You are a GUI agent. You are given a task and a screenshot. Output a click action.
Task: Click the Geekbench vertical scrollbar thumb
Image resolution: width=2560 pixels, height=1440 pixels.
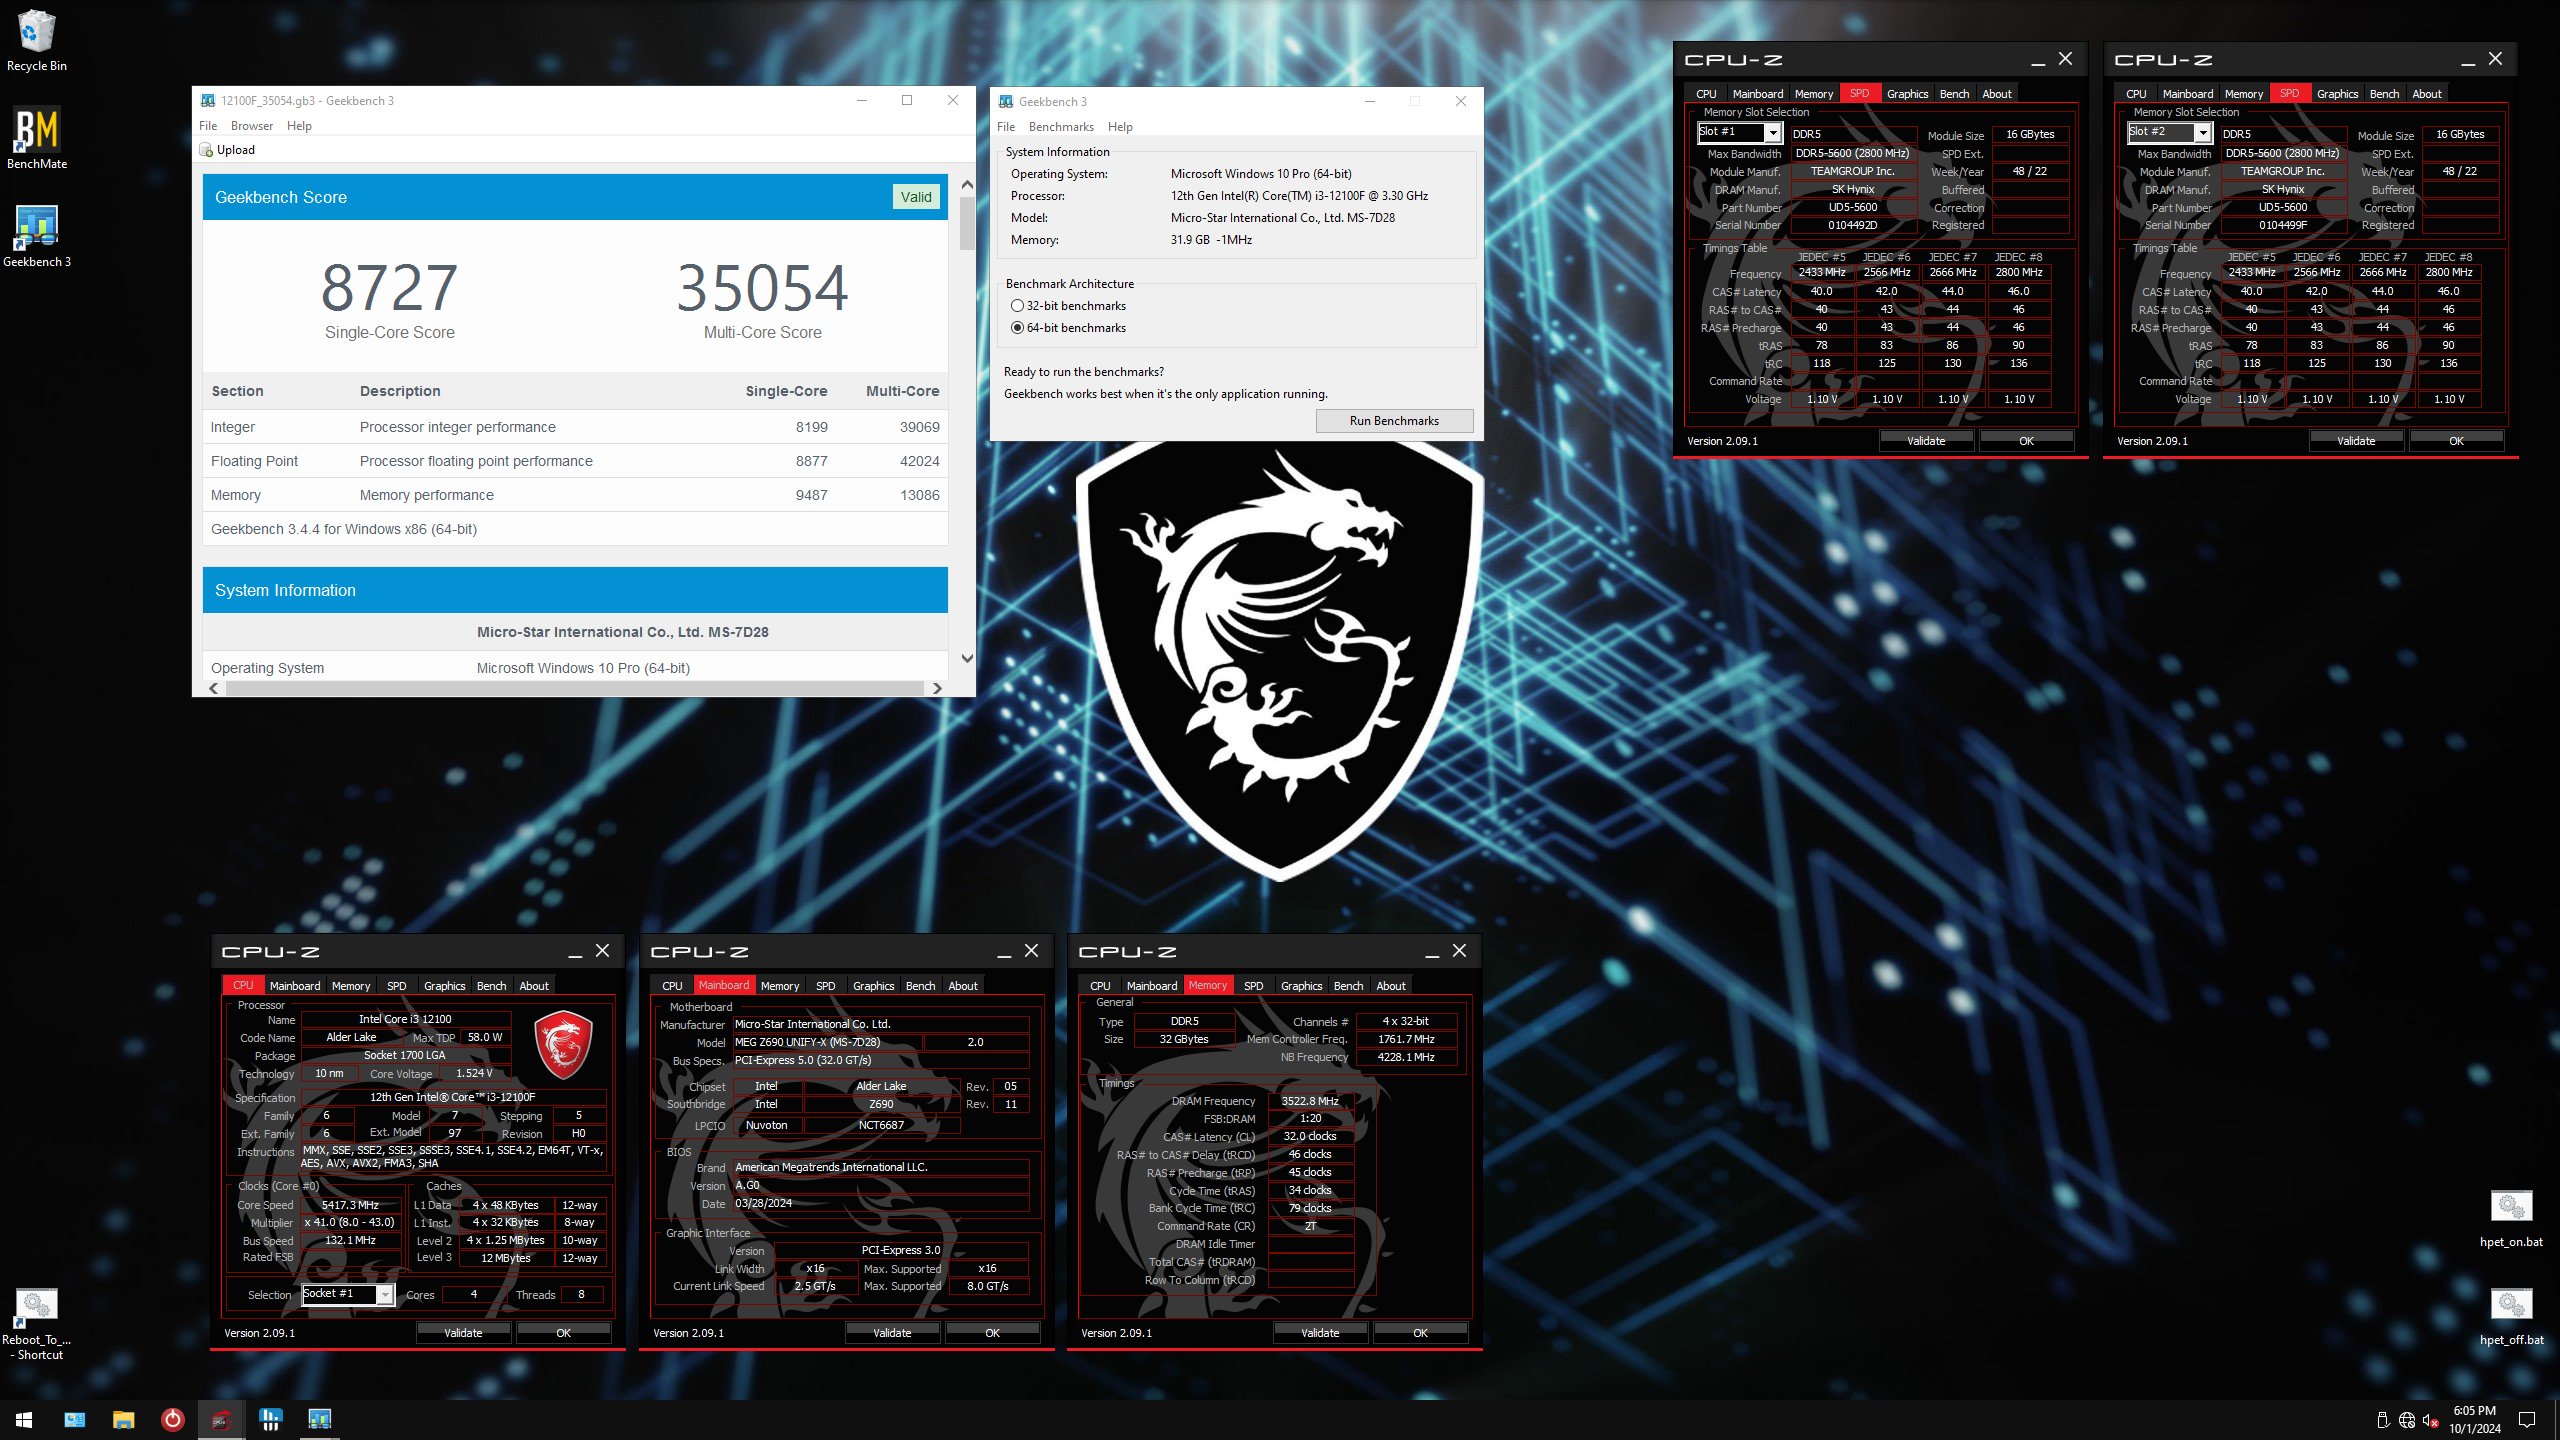967,223
